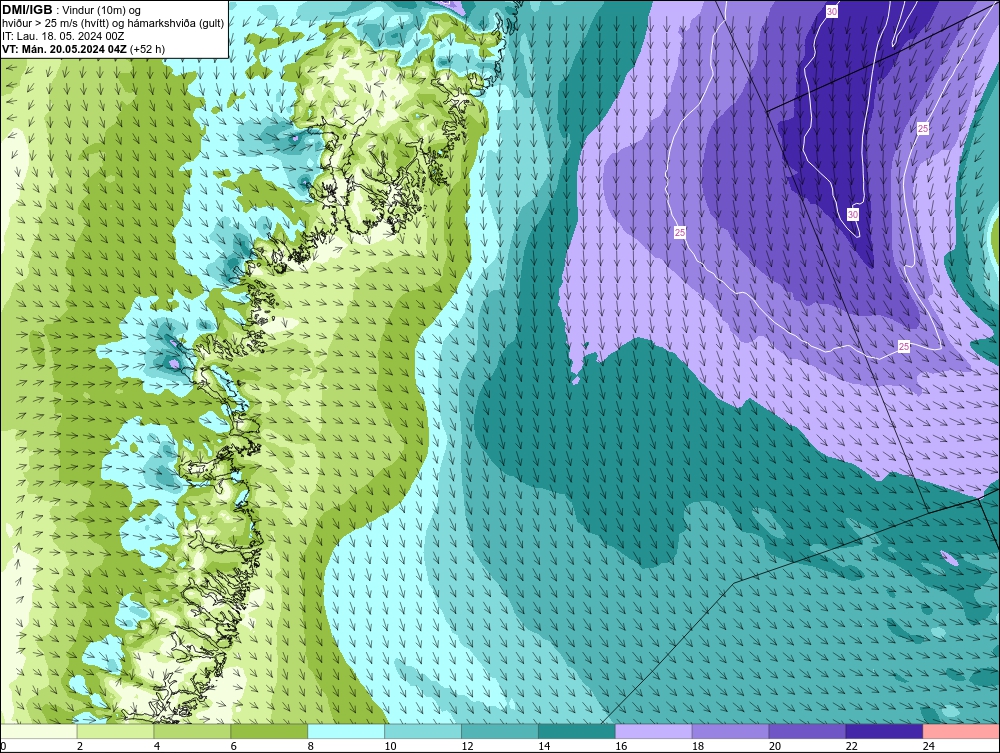
Task: Click the '(+52 h)' forecast offset text
Action: (x=147, y=49)
